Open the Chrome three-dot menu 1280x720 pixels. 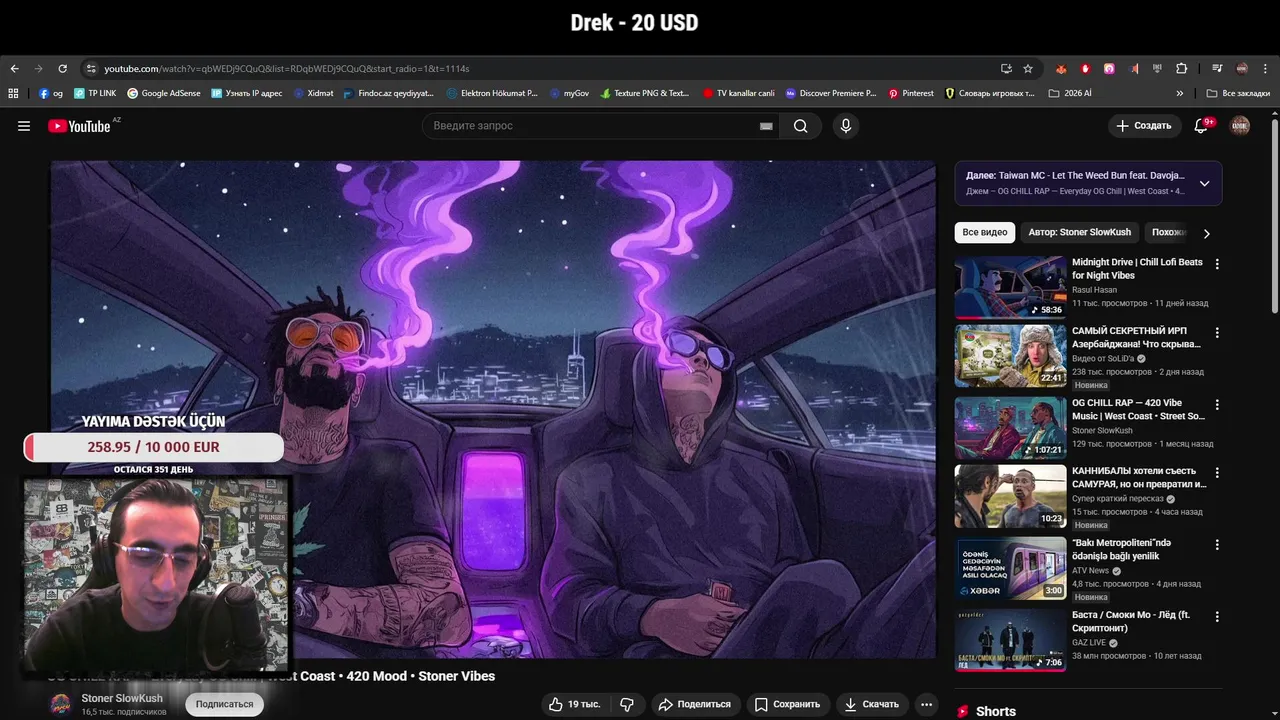pos(1266,68)
